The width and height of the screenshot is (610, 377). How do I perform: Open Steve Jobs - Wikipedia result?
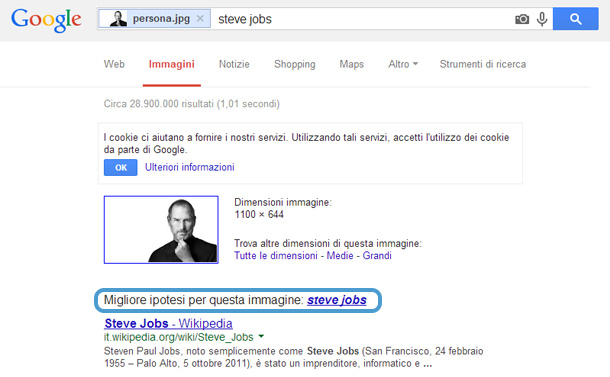pyautogui.click(x=168, y=323)
